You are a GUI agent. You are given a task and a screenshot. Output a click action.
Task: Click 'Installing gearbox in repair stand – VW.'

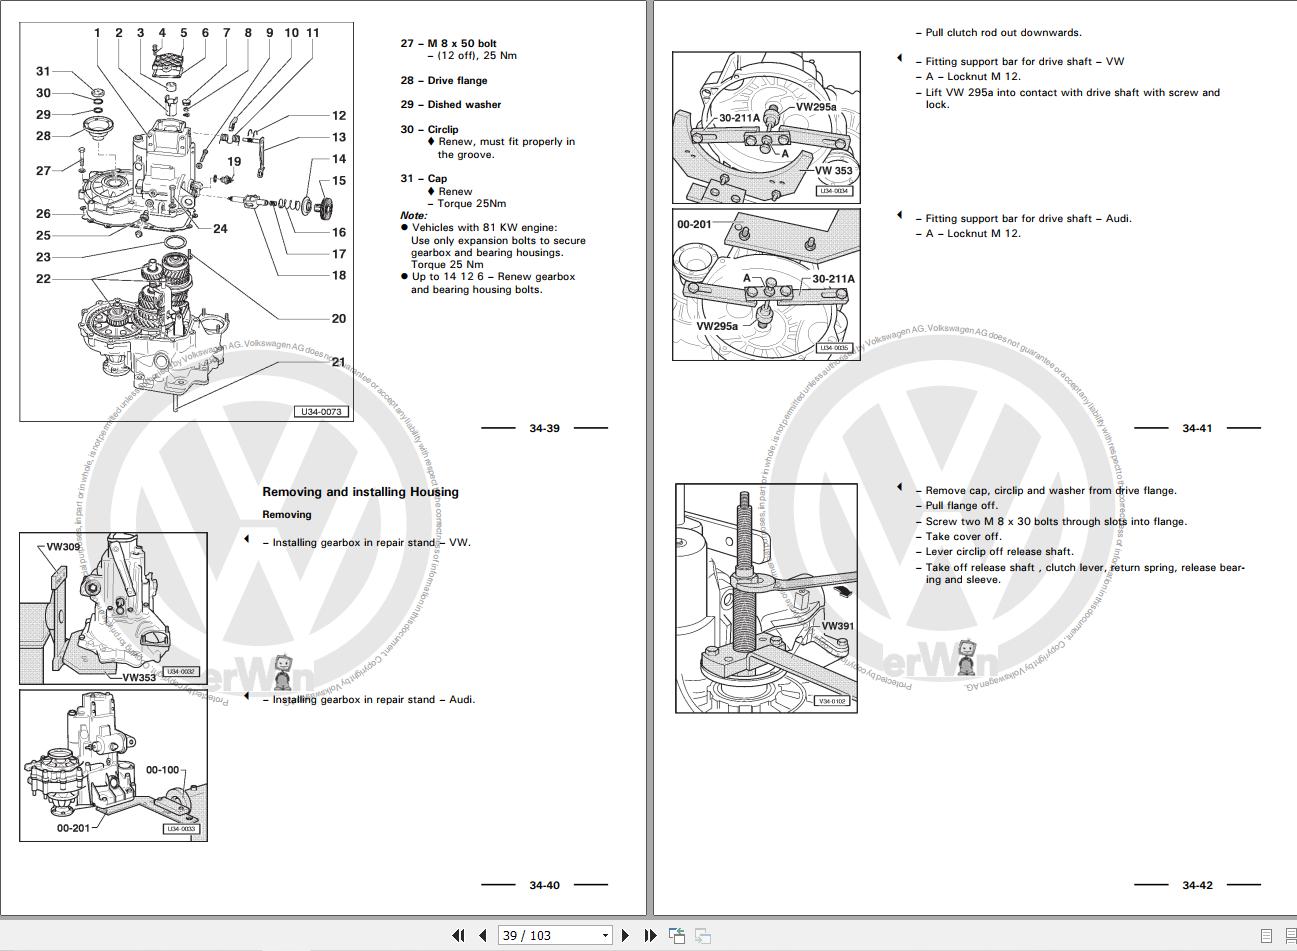[366, 543]
